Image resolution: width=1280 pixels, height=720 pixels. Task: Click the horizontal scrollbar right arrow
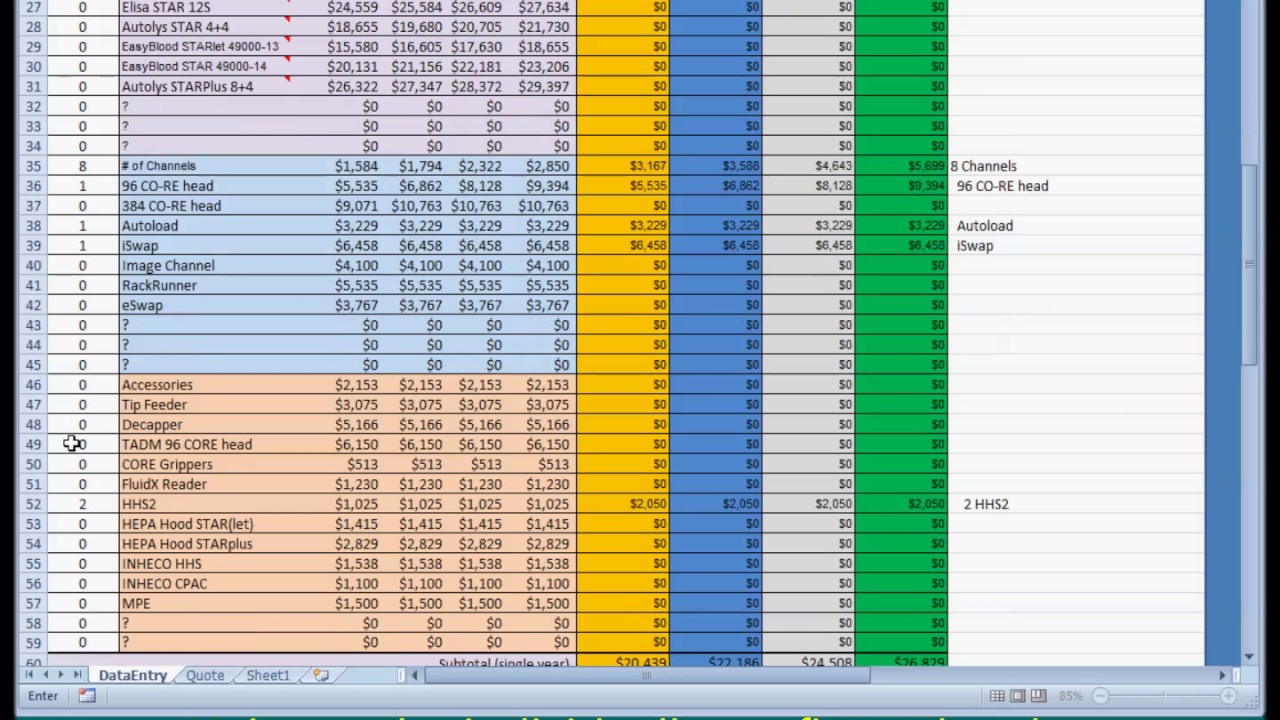(x=1222, y=676)
